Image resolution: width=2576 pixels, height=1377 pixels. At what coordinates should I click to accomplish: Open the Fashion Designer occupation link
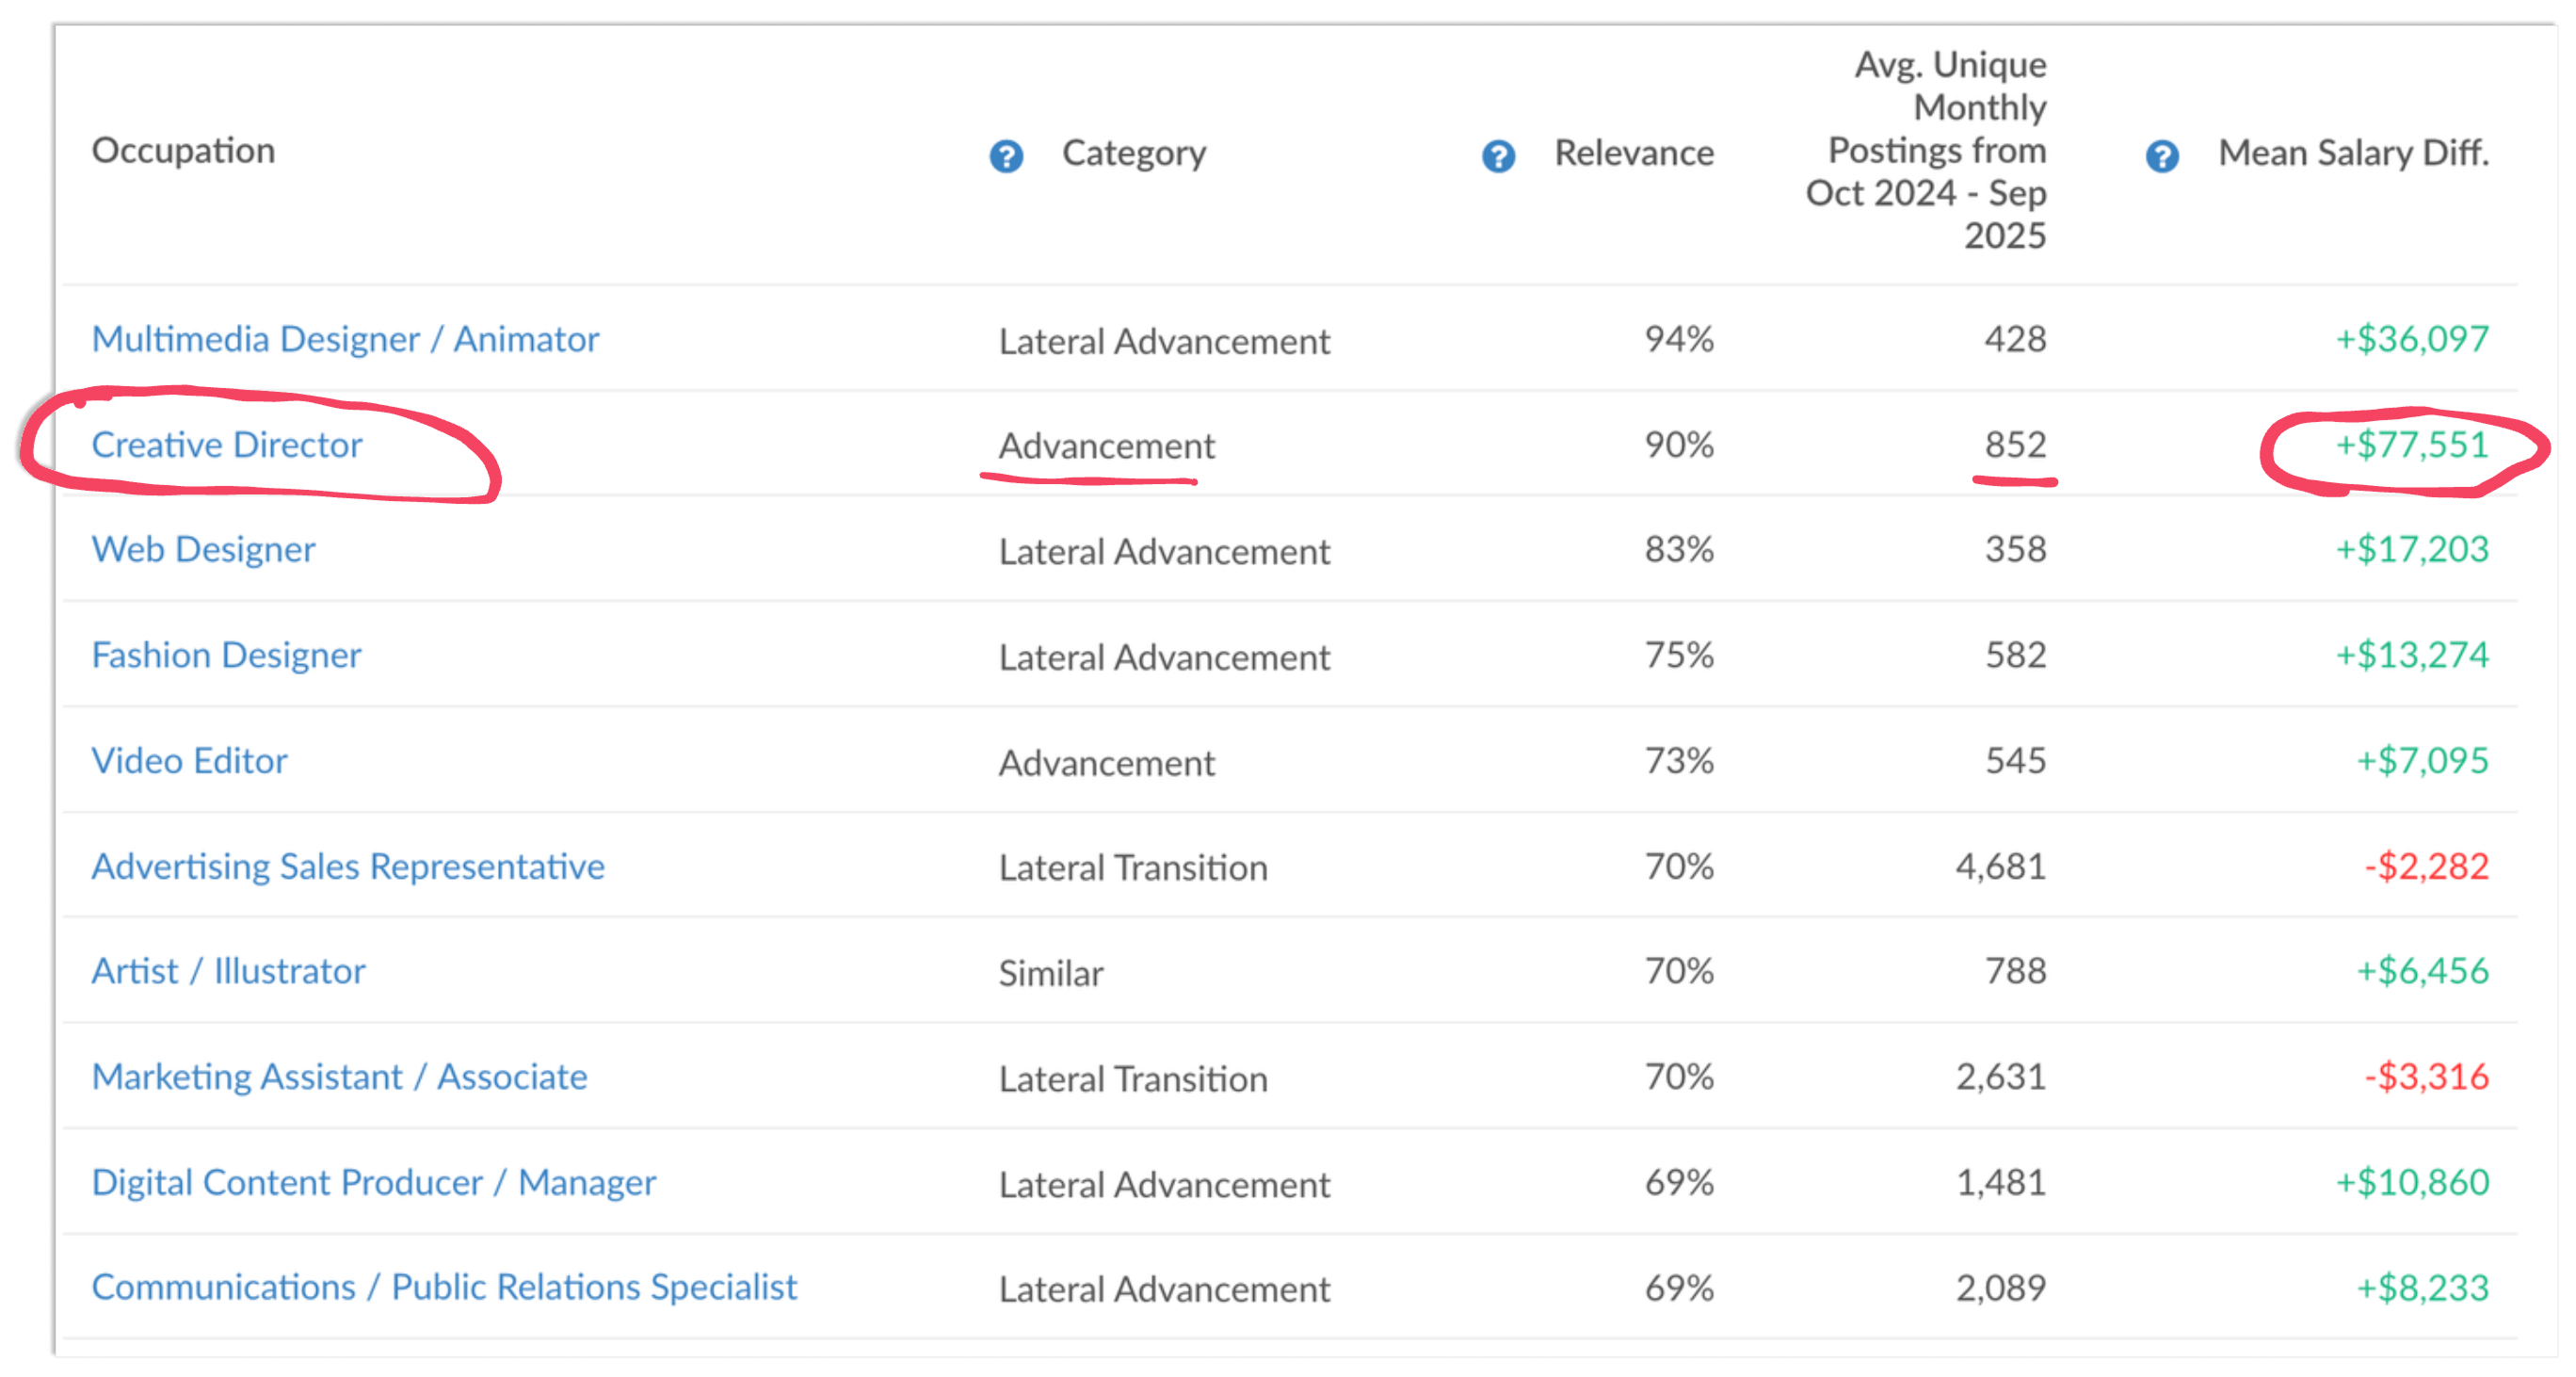(x=226, y=655)
